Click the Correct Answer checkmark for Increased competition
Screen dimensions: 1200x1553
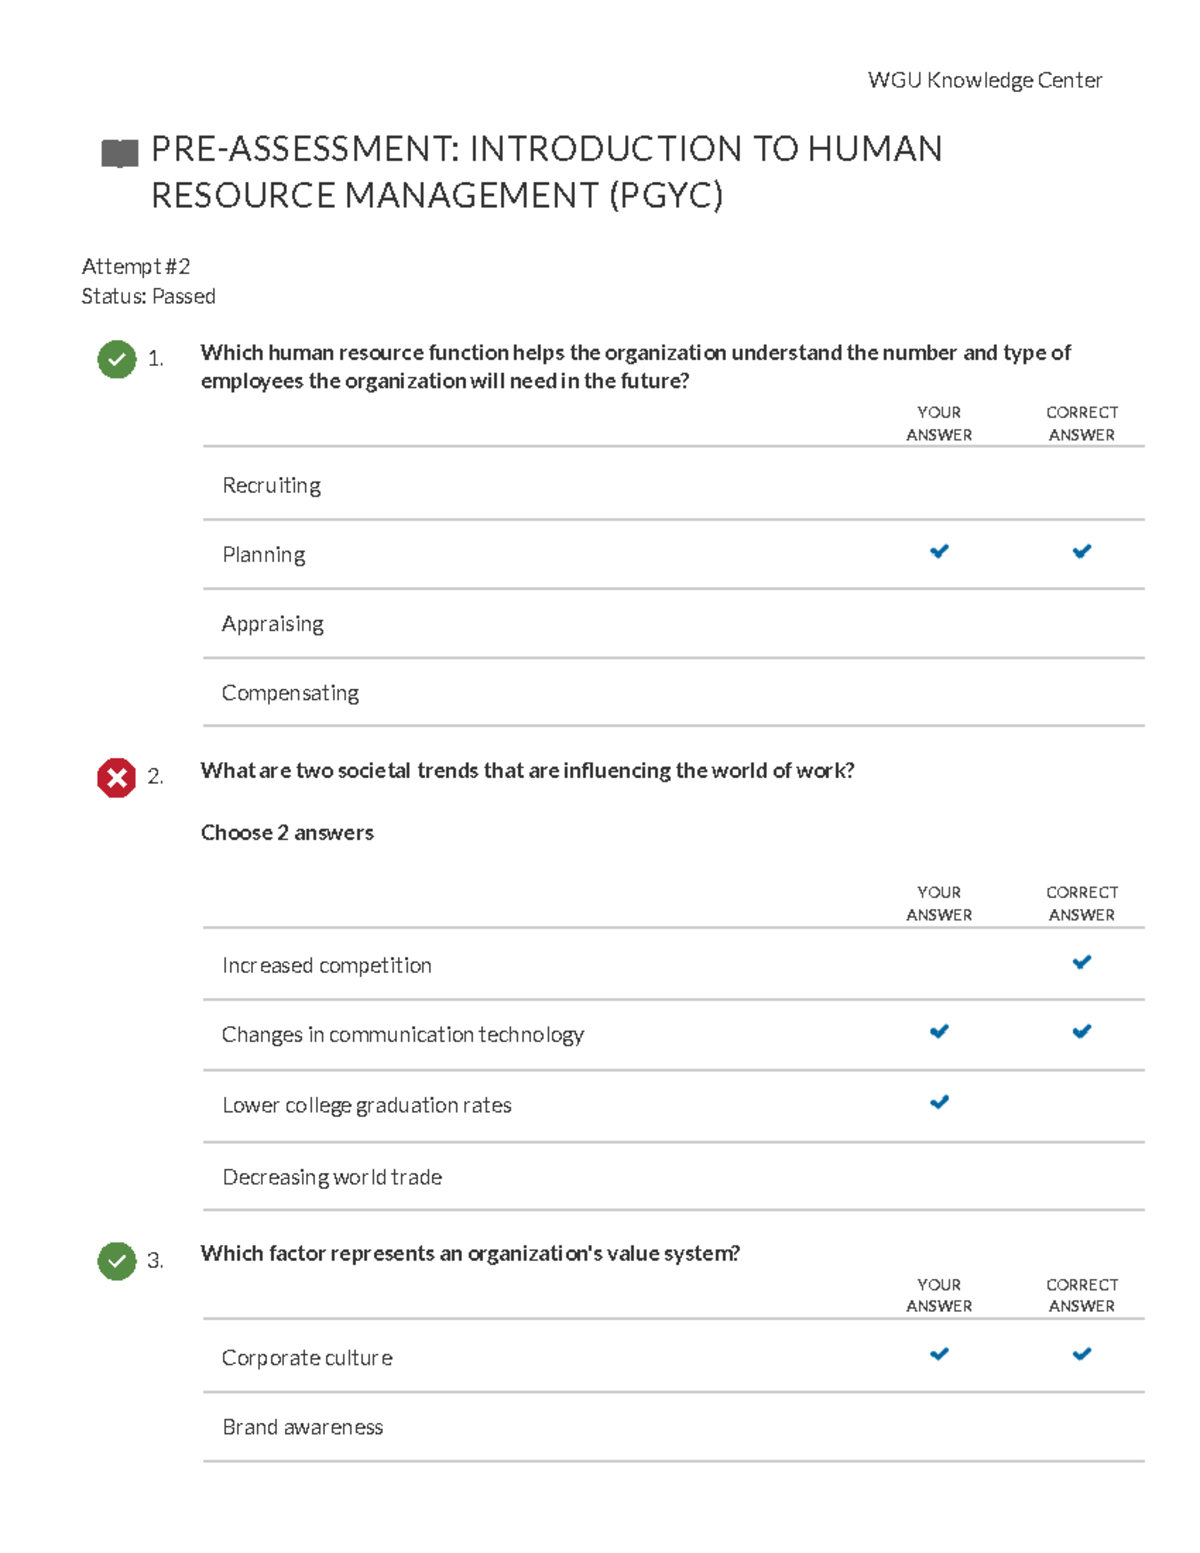coord(1081,962)
